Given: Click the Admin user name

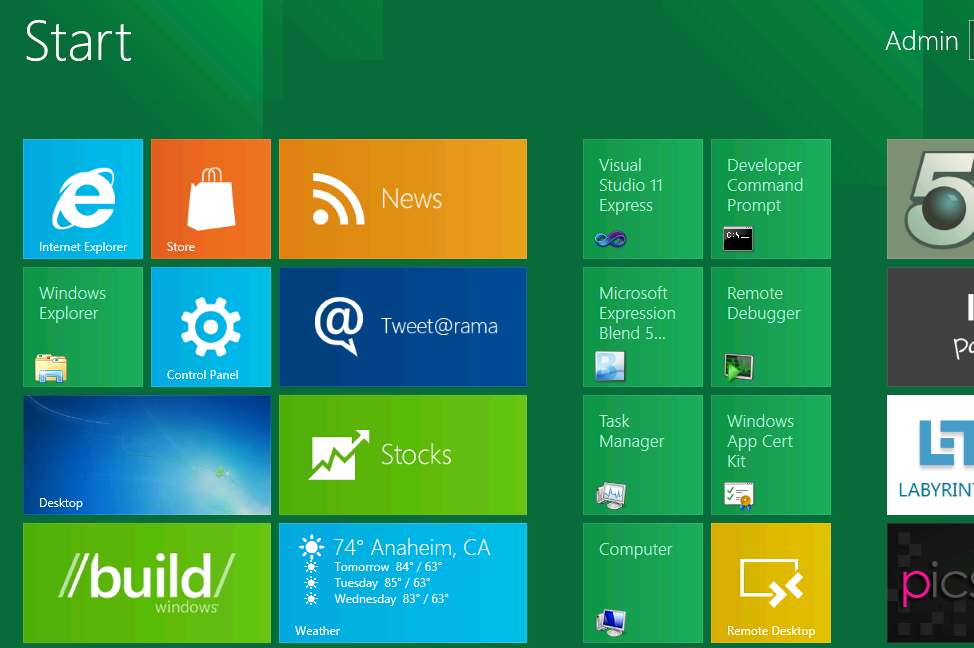Looking at the screenshot, I should pos(922,41).
